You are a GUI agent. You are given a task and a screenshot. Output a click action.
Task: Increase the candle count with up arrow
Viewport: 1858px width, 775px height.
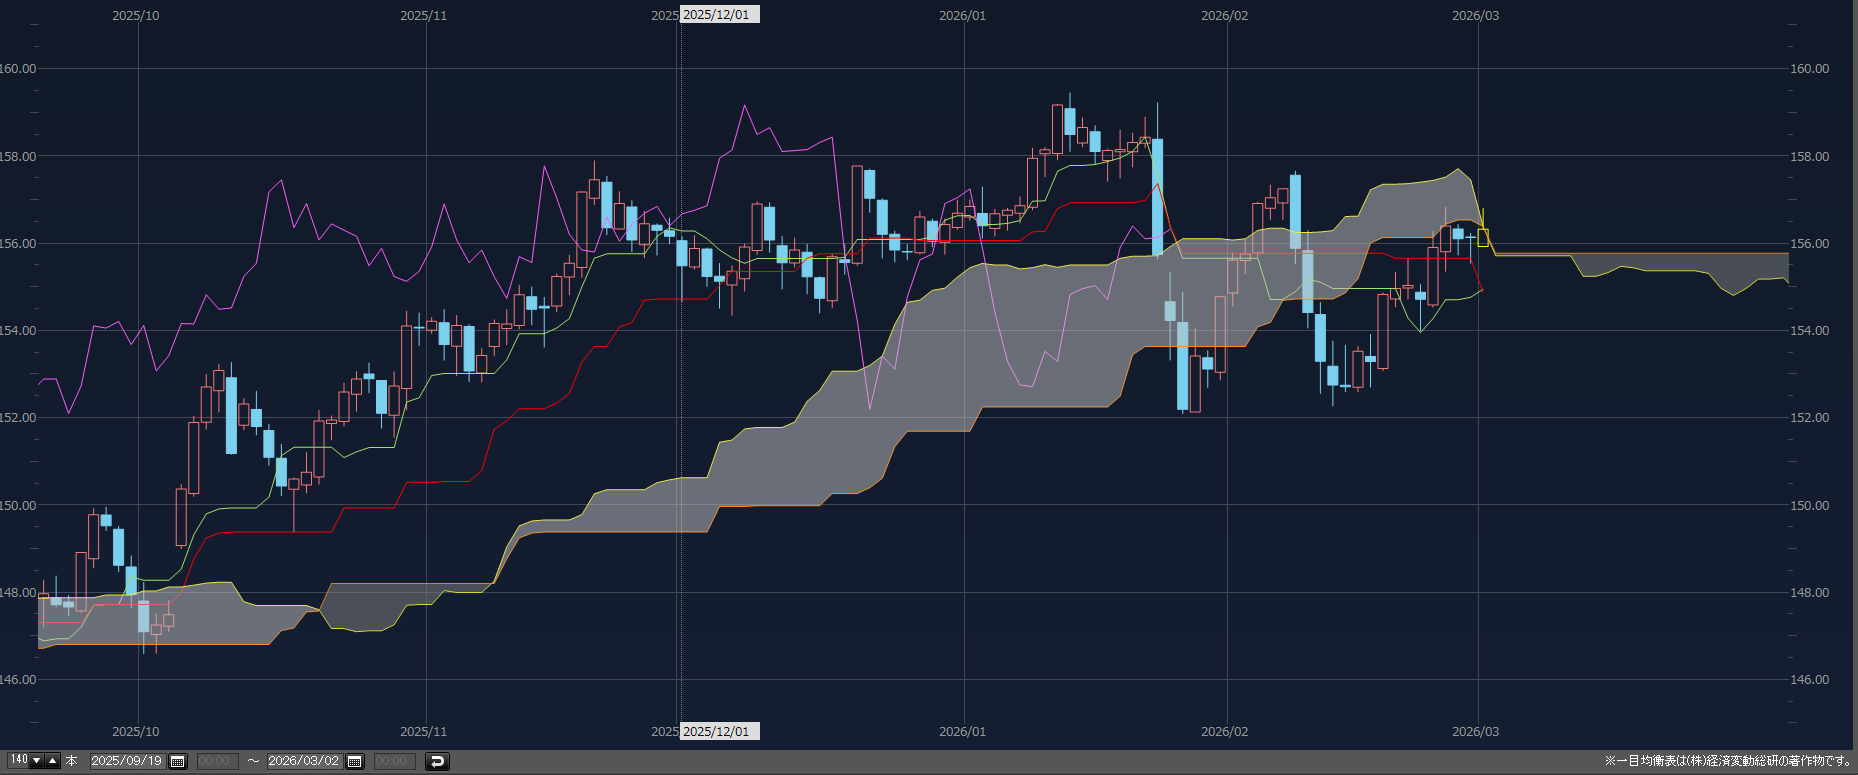[x=53, y=760]
